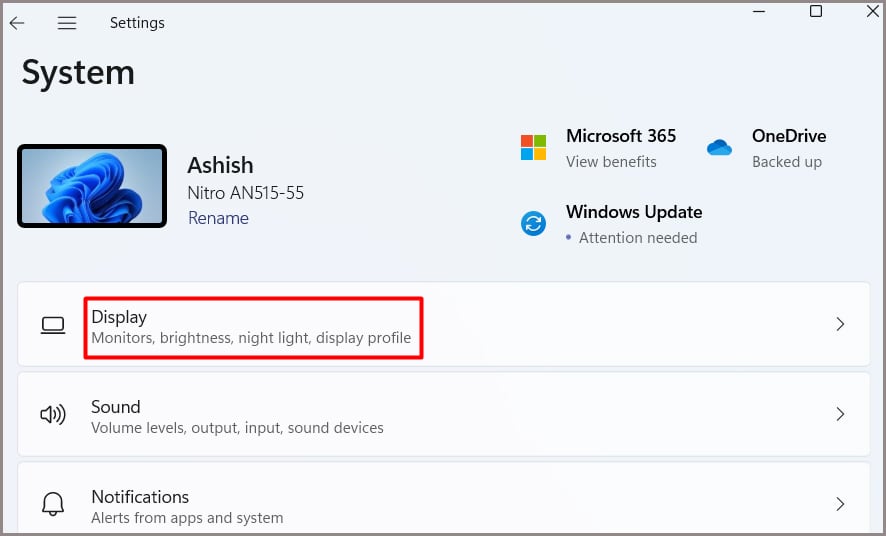Click the desktop wallpaper thumbnail
Viewport: 886px width, 536px height.
point(92,186)
